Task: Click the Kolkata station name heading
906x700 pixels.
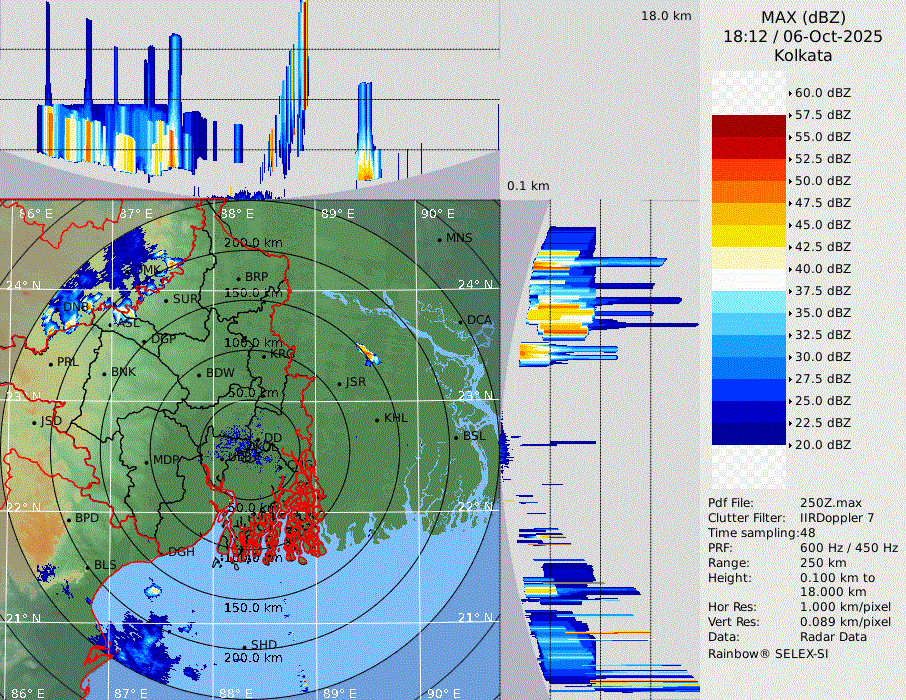Action: tap(803, 55)
